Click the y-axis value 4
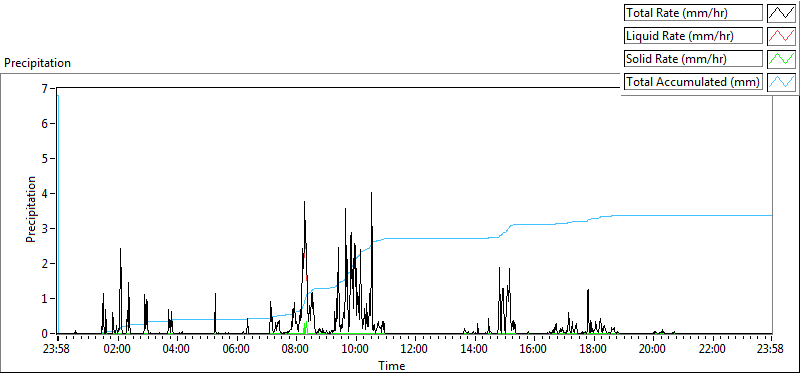The height and width of the screenshot is (373, 800). coord(44,193)
